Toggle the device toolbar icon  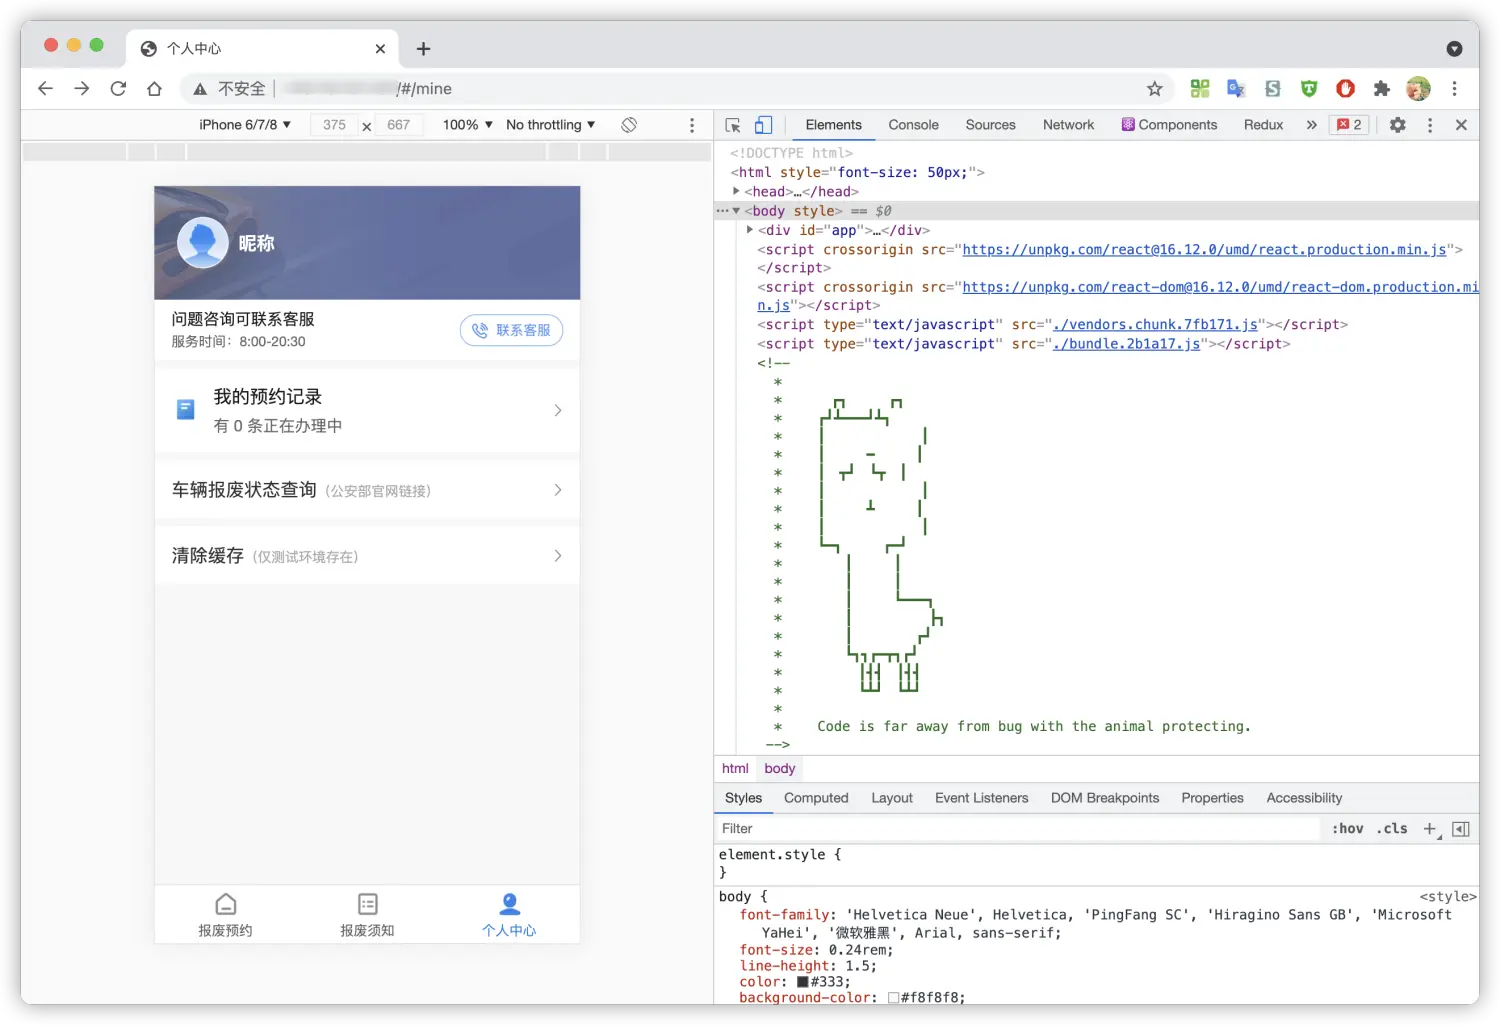pyautogui.click(x=763, y=125)
